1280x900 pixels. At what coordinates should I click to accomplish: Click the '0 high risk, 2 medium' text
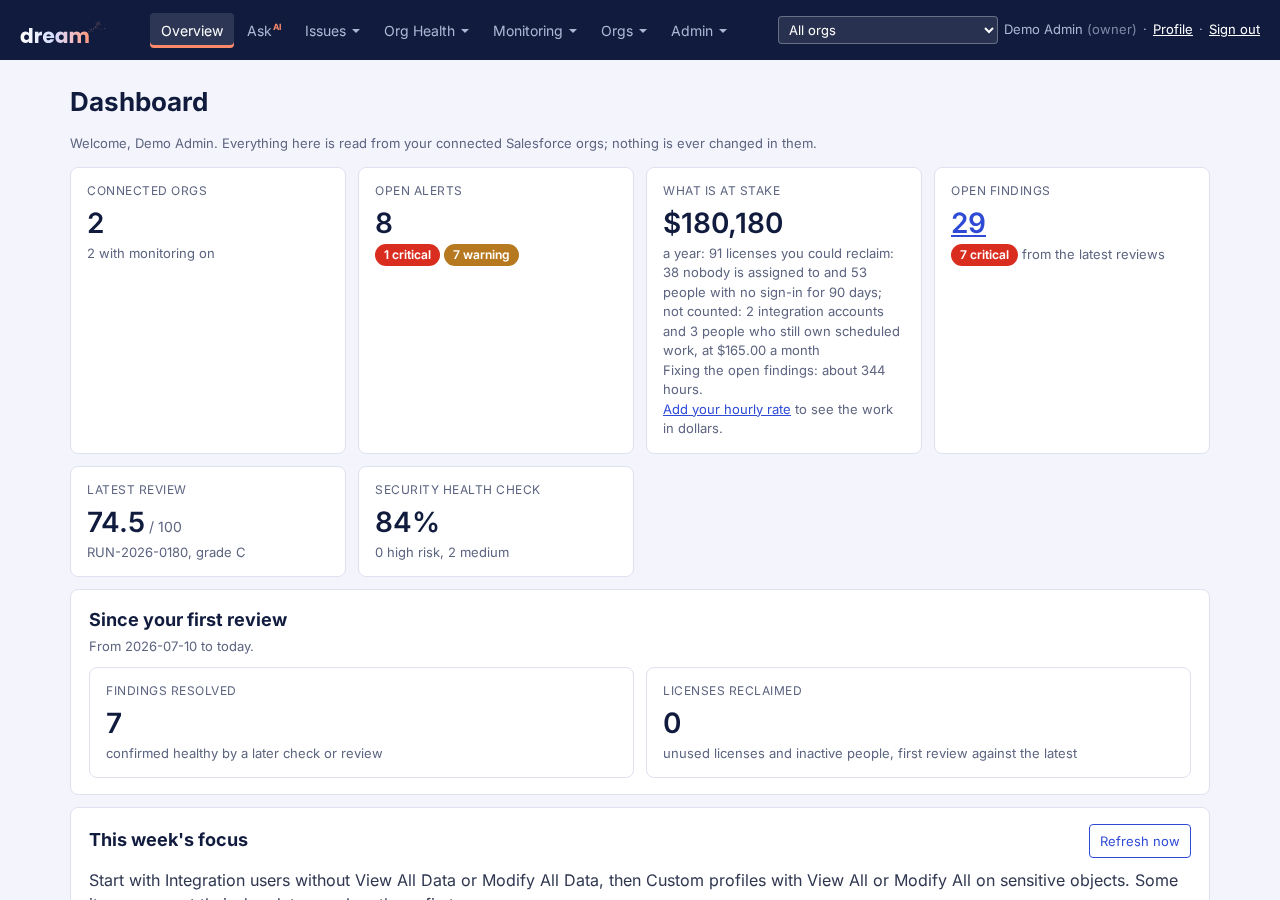442,552
